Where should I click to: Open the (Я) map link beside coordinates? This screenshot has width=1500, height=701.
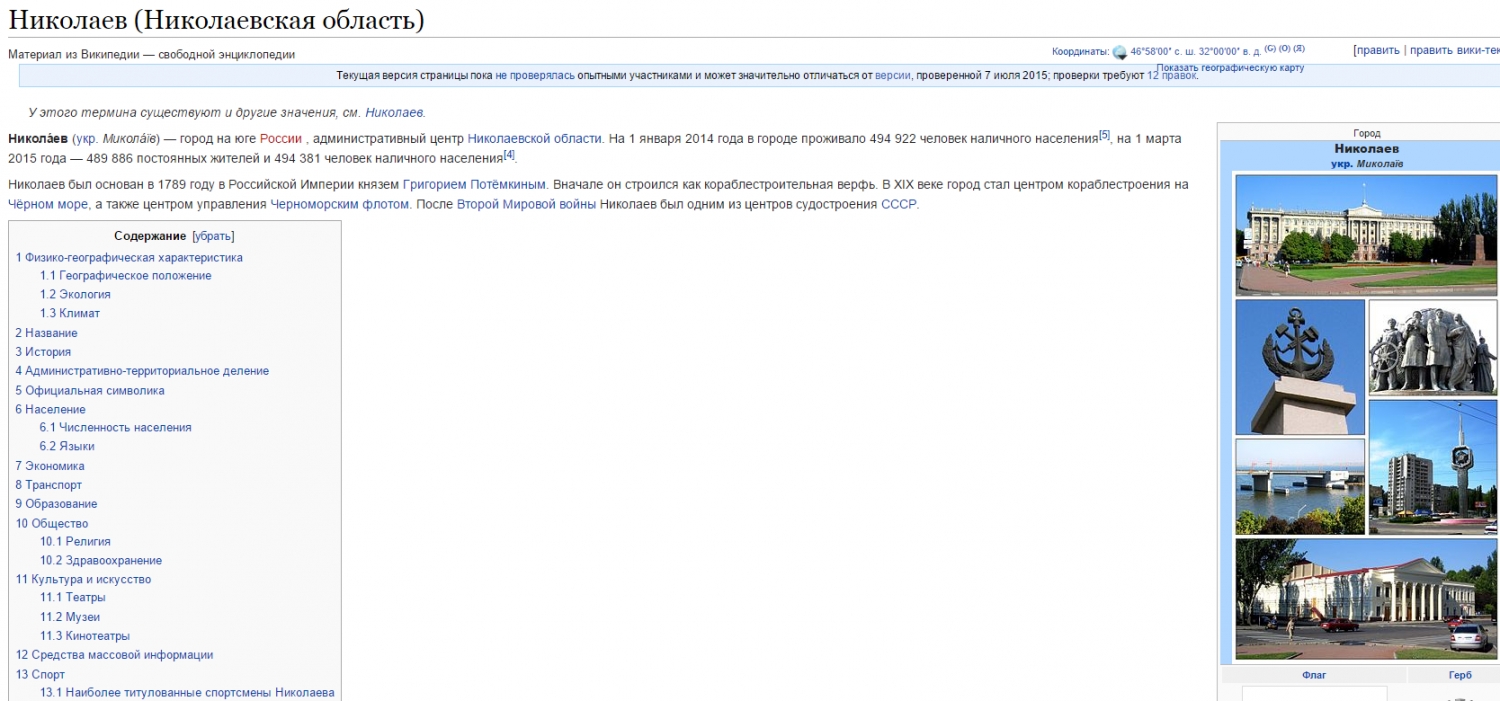click(x=1299, y=48)
